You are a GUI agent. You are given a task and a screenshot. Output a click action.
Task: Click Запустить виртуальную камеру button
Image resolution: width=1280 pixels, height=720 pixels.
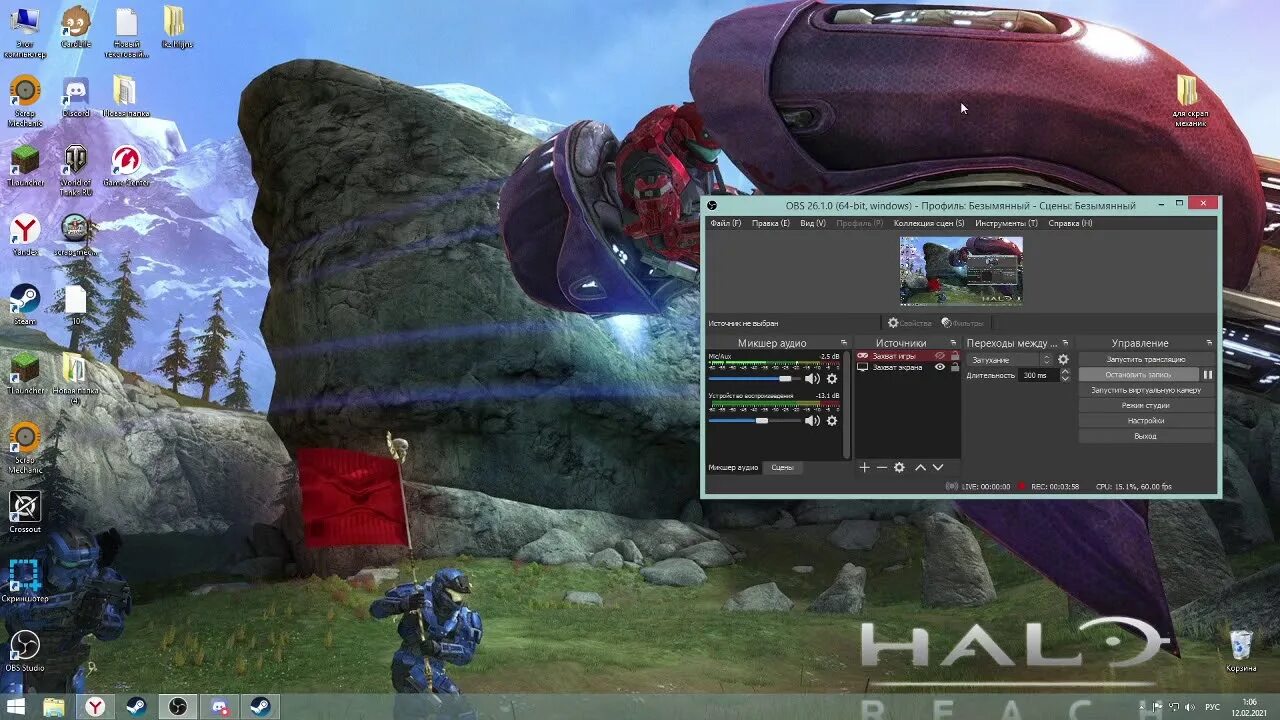click(1146, 390)
